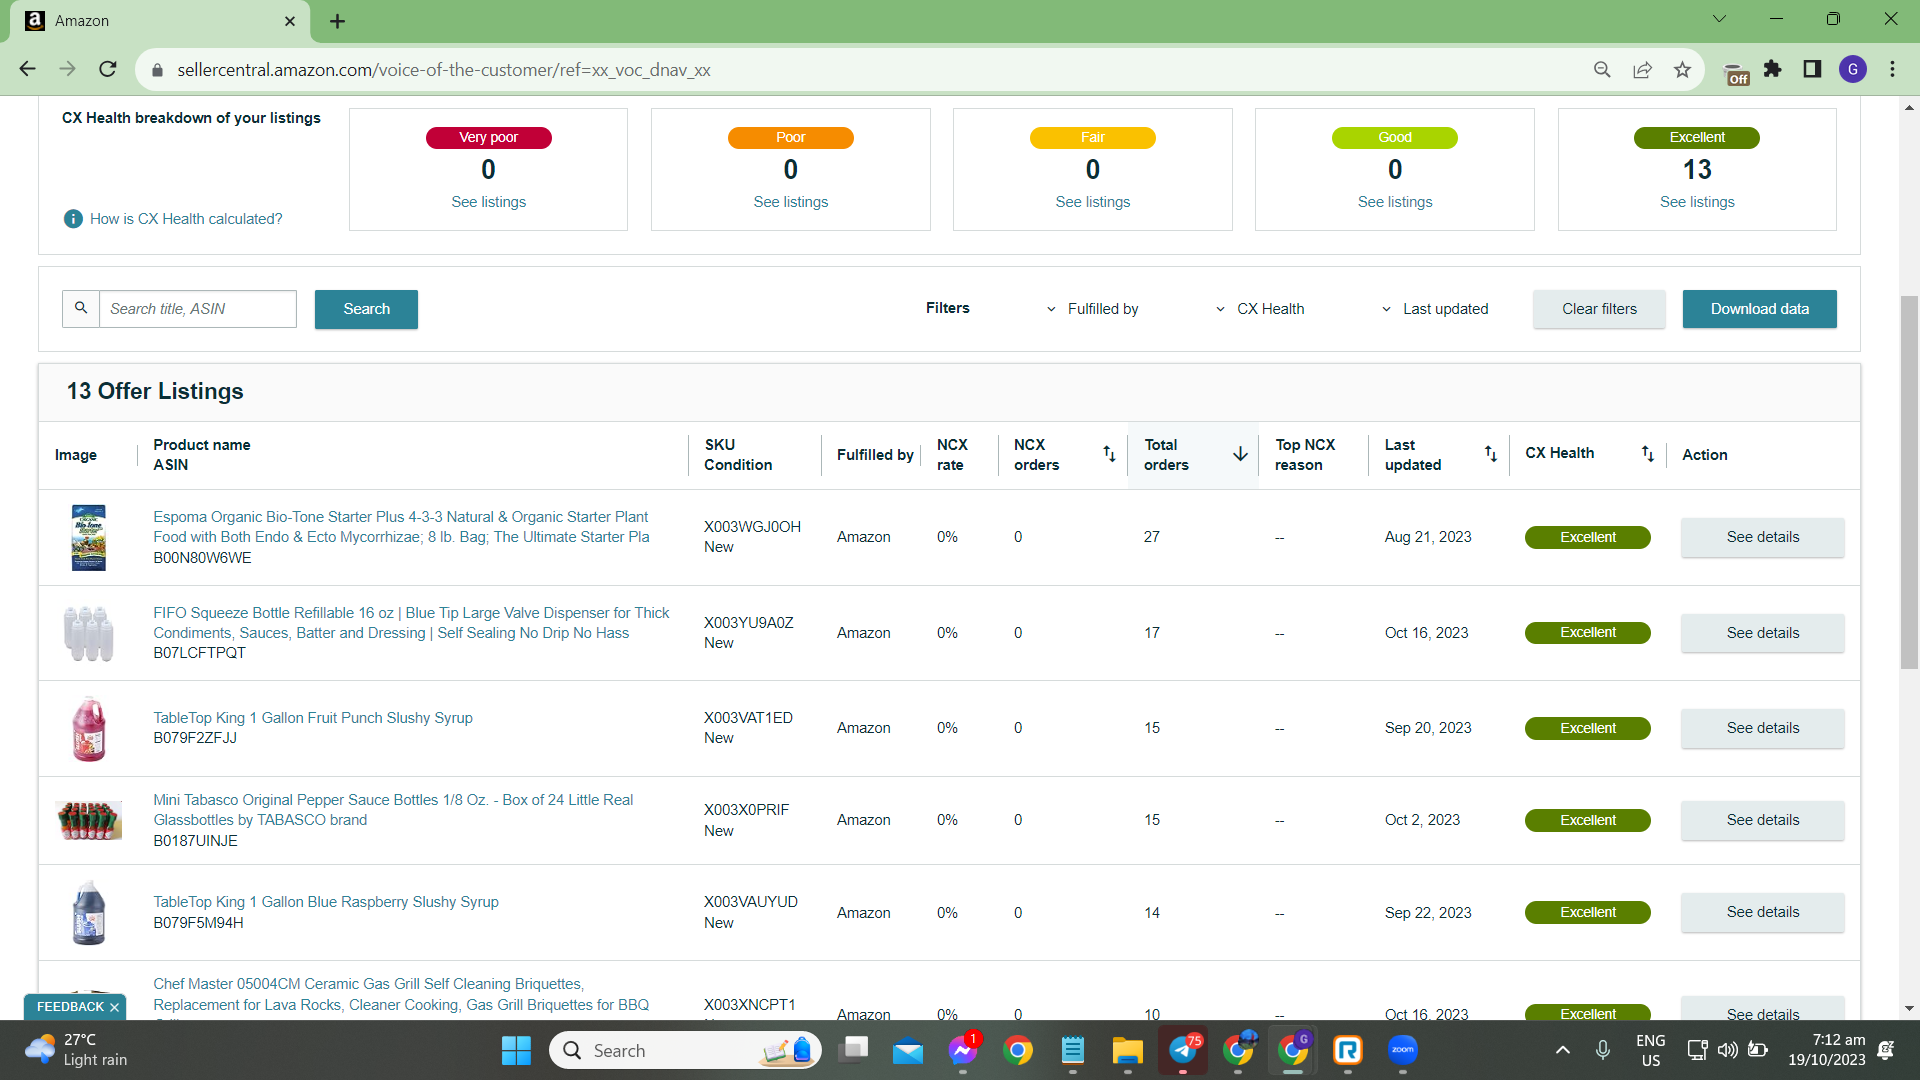
Task: Bookmark this page with star icon
Action: 1682,69
